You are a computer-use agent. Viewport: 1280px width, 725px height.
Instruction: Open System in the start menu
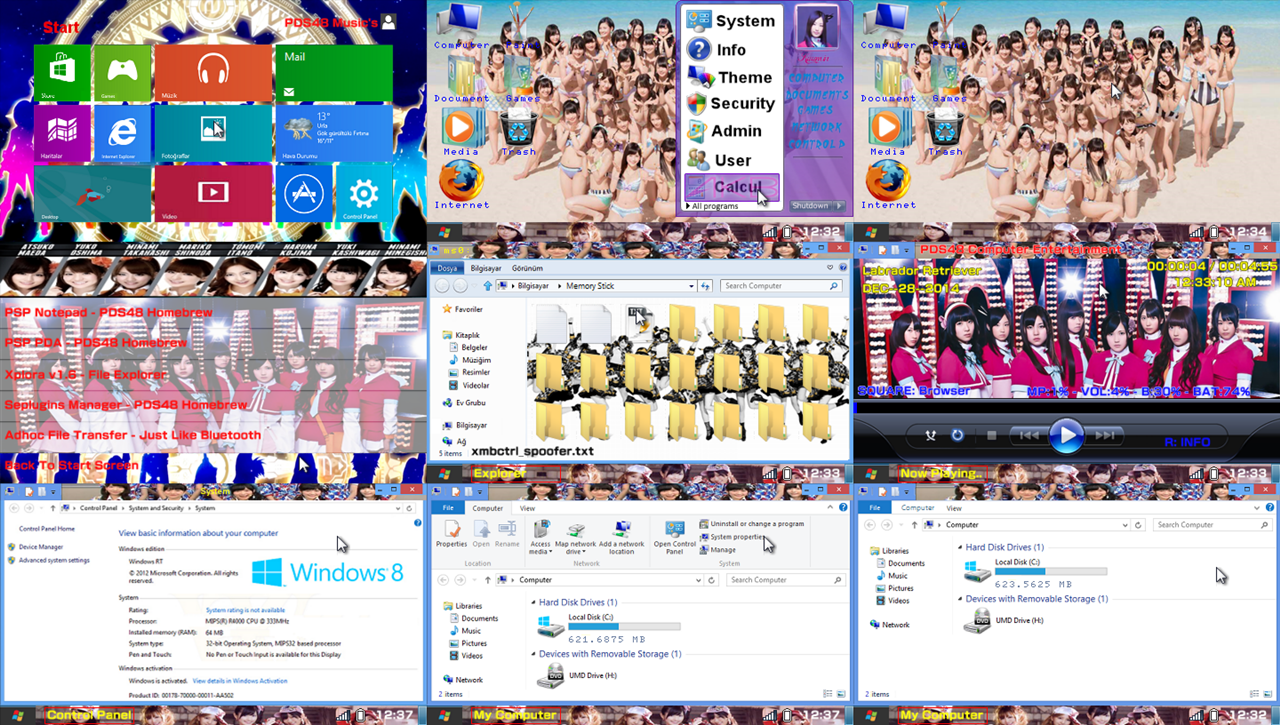[x=731, y=21]
